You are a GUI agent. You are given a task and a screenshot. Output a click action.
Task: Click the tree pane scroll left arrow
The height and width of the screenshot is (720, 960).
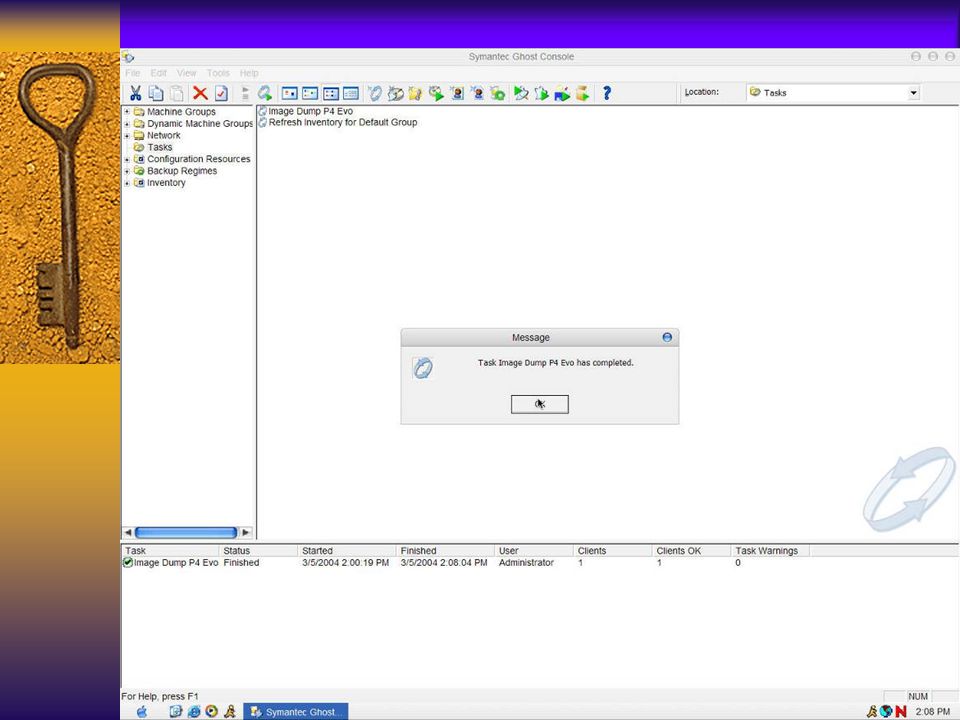127,533
